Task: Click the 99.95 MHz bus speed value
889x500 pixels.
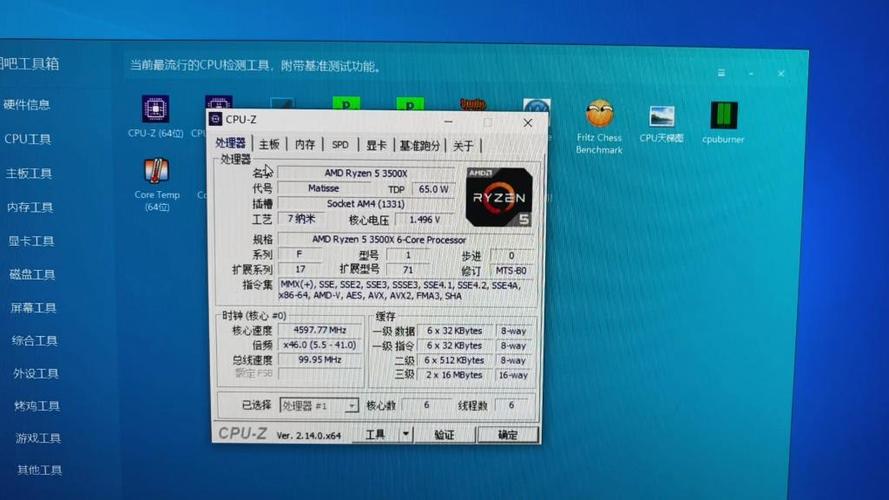Action: pyautogui.click(x=320, y=359)
